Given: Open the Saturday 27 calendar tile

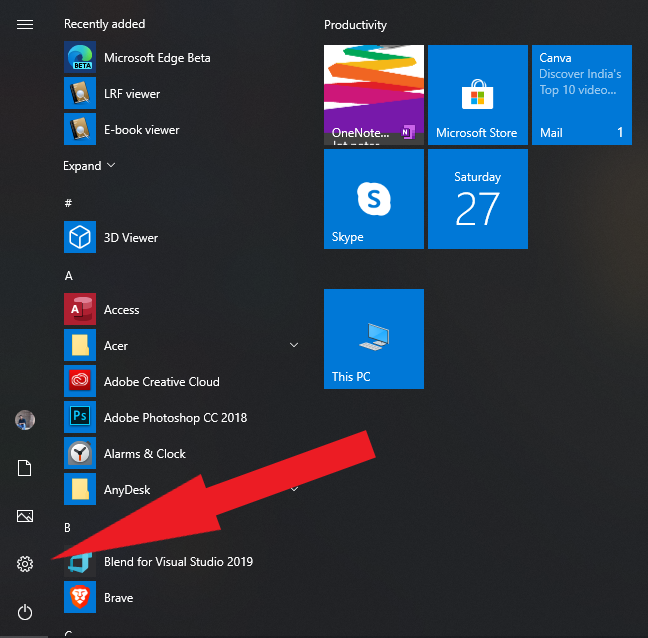Looking at the screenshot, I should pyautogui.click(x=478, y=199).
